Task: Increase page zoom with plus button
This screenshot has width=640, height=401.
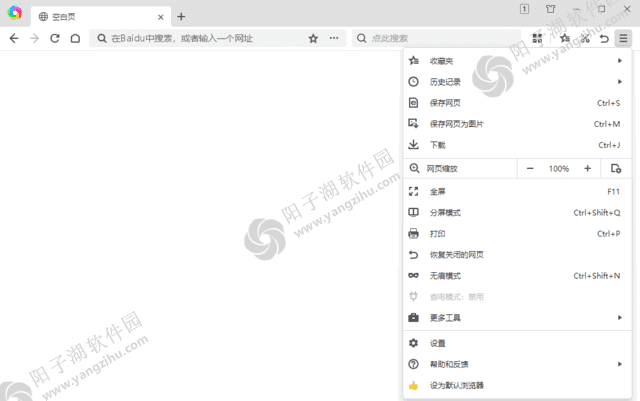Action: click(587, 169)
